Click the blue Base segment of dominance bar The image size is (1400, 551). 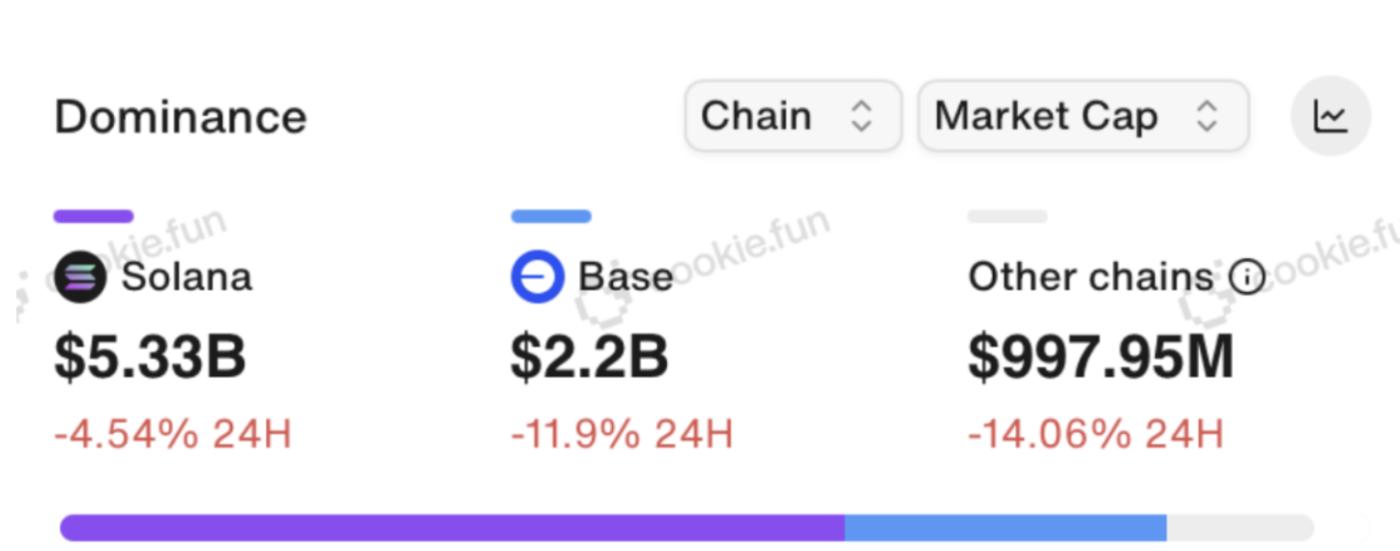click(x=1005, y=528)
